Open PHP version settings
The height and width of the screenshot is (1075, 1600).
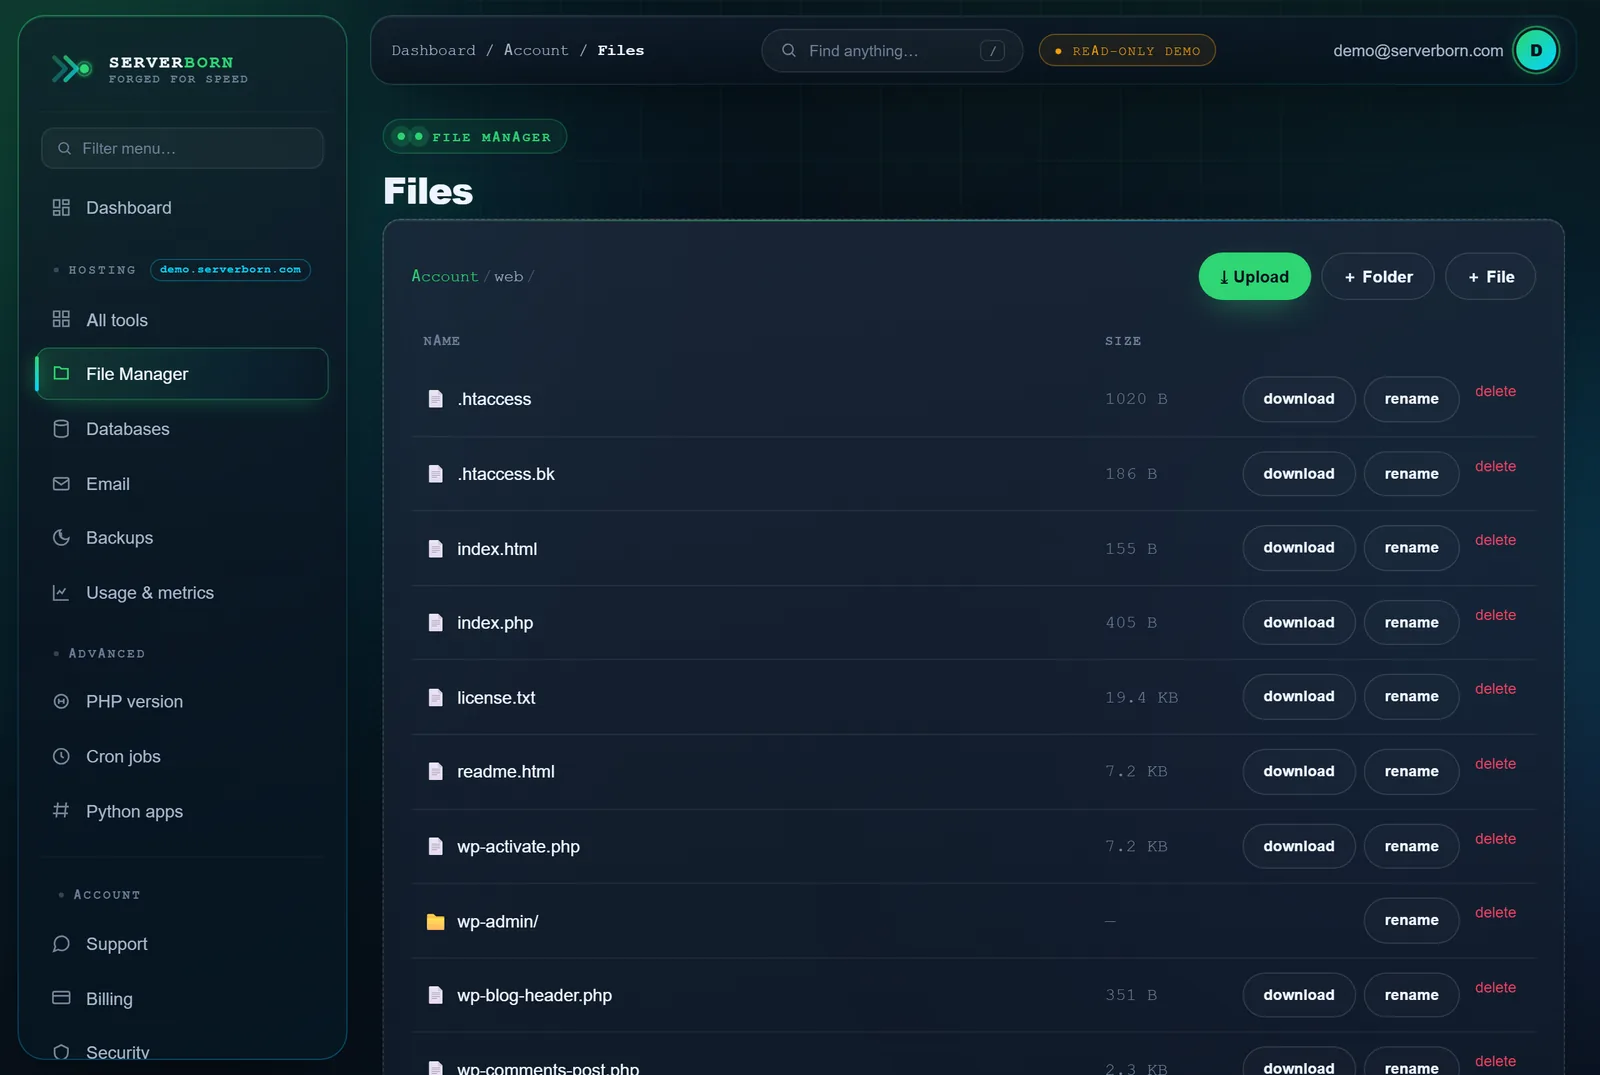point(182,701)
